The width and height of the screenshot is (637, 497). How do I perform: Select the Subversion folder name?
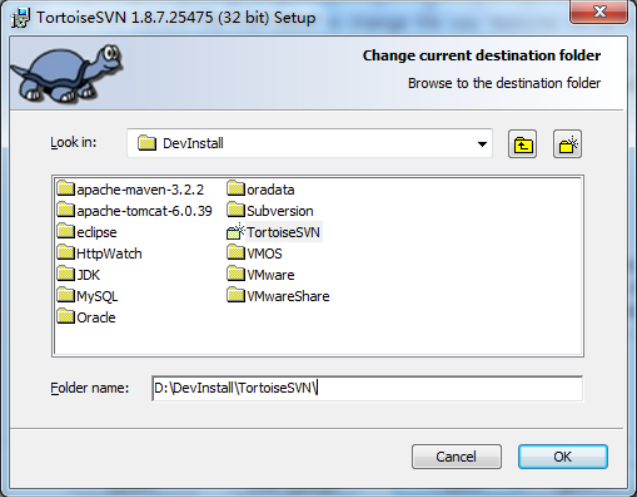click(x=280, y=211)
